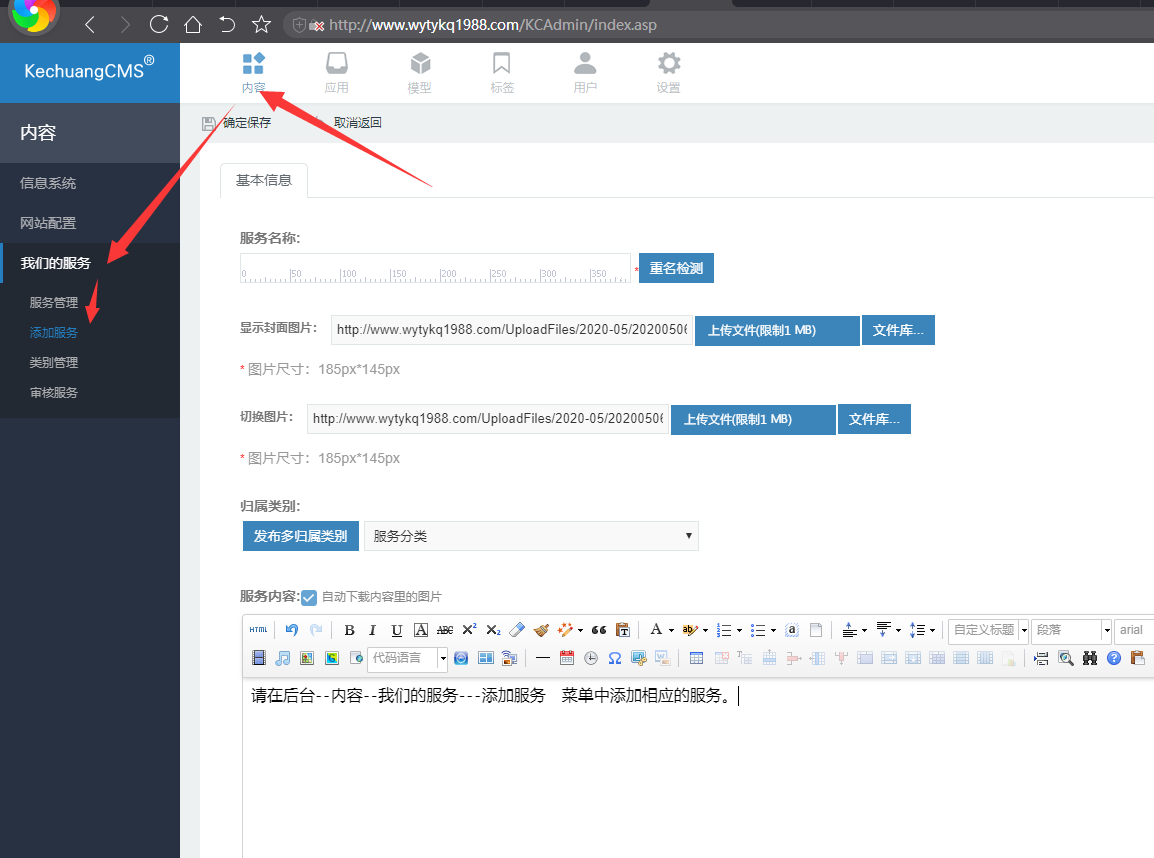This screenshot has width=1154, height=858.
Task: Click the 模型 cube icon
Action: (420, 73)
